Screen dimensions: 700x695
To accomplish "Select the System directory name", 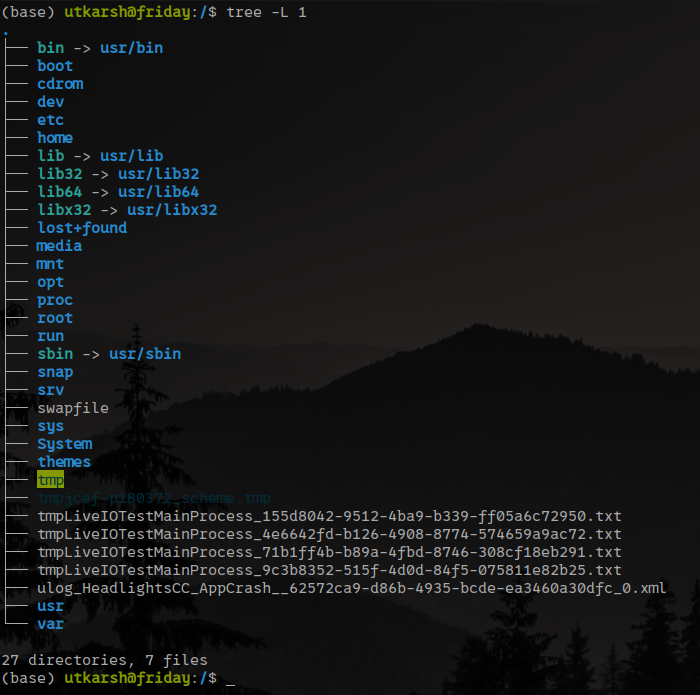I will [64, 444].
